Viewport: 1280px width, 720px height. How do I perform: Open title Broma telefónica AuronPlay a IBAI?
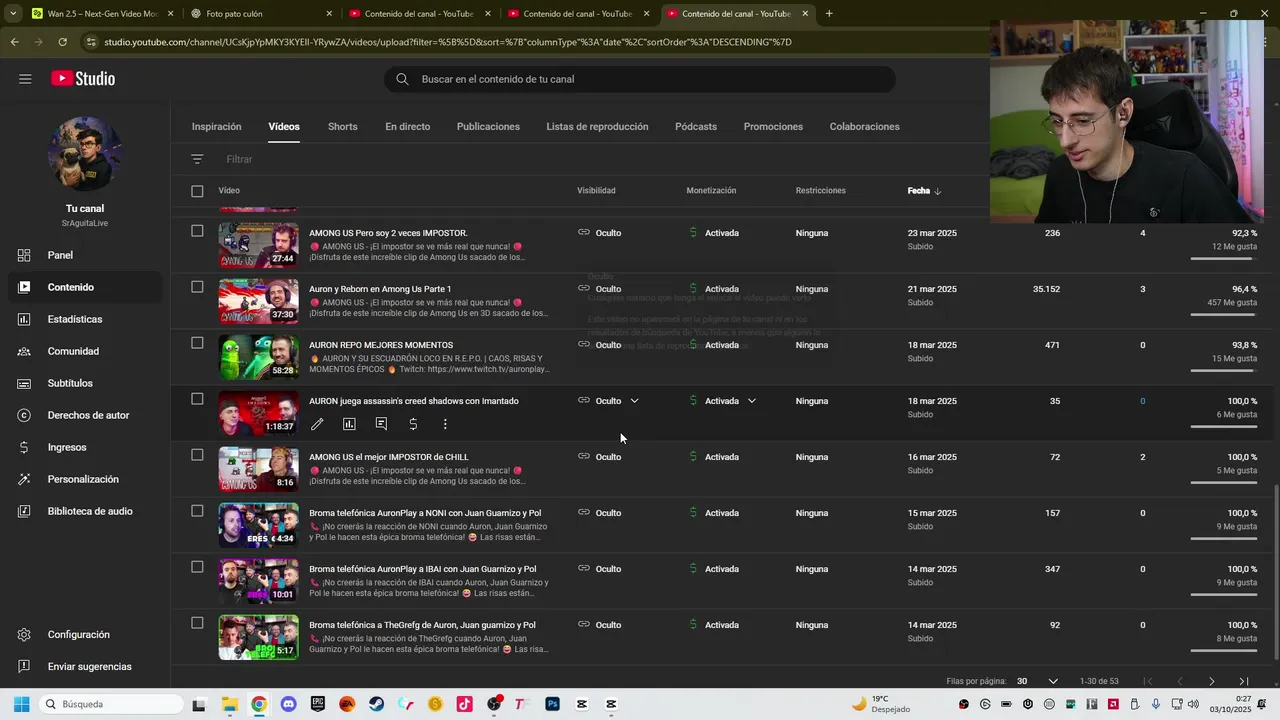tap(422, 569)
